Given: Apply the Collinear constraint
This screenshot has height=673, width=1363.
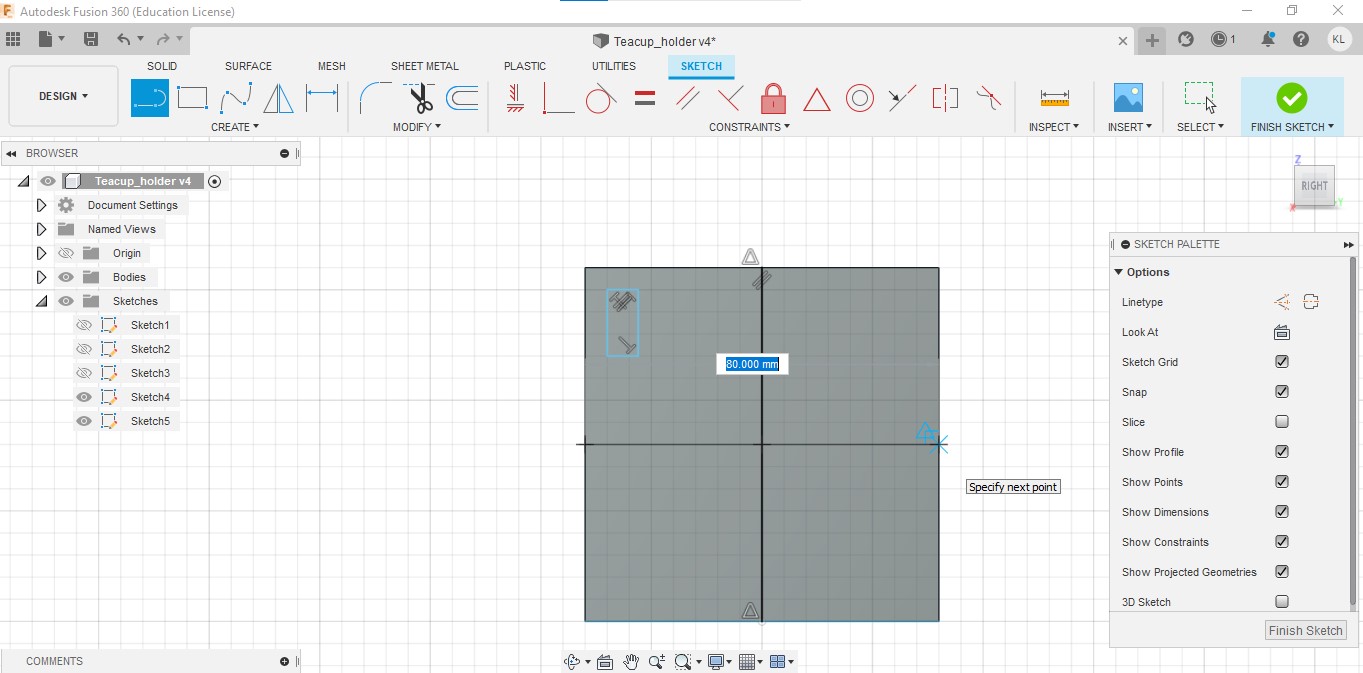Looking at the screenshot, I should point(902,98).
